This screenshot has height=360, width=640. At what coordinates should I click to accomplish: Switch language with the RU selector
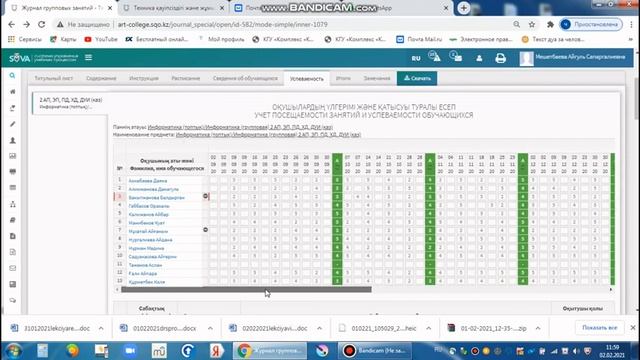(x=416, y=58)
